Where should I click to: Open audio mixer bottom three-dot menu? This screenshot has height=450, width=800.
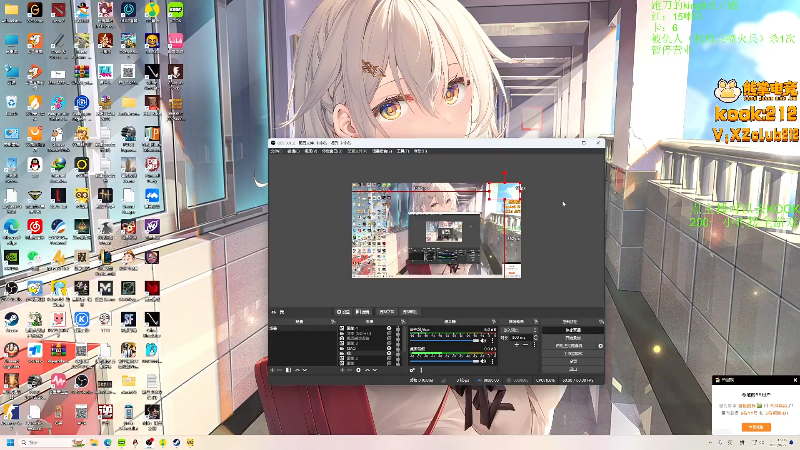[421, 370]
